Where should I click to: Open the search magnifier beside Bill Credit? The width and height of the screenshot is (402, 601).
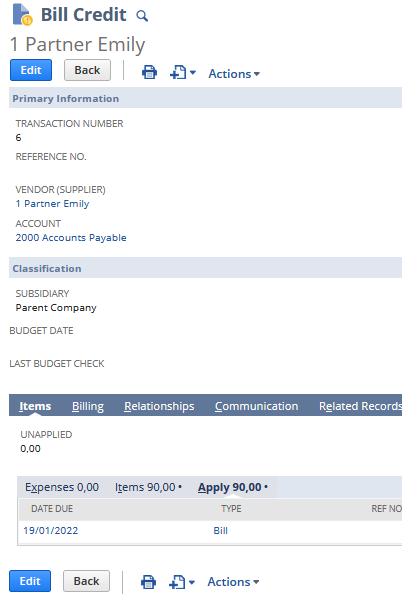coord(142,16)
